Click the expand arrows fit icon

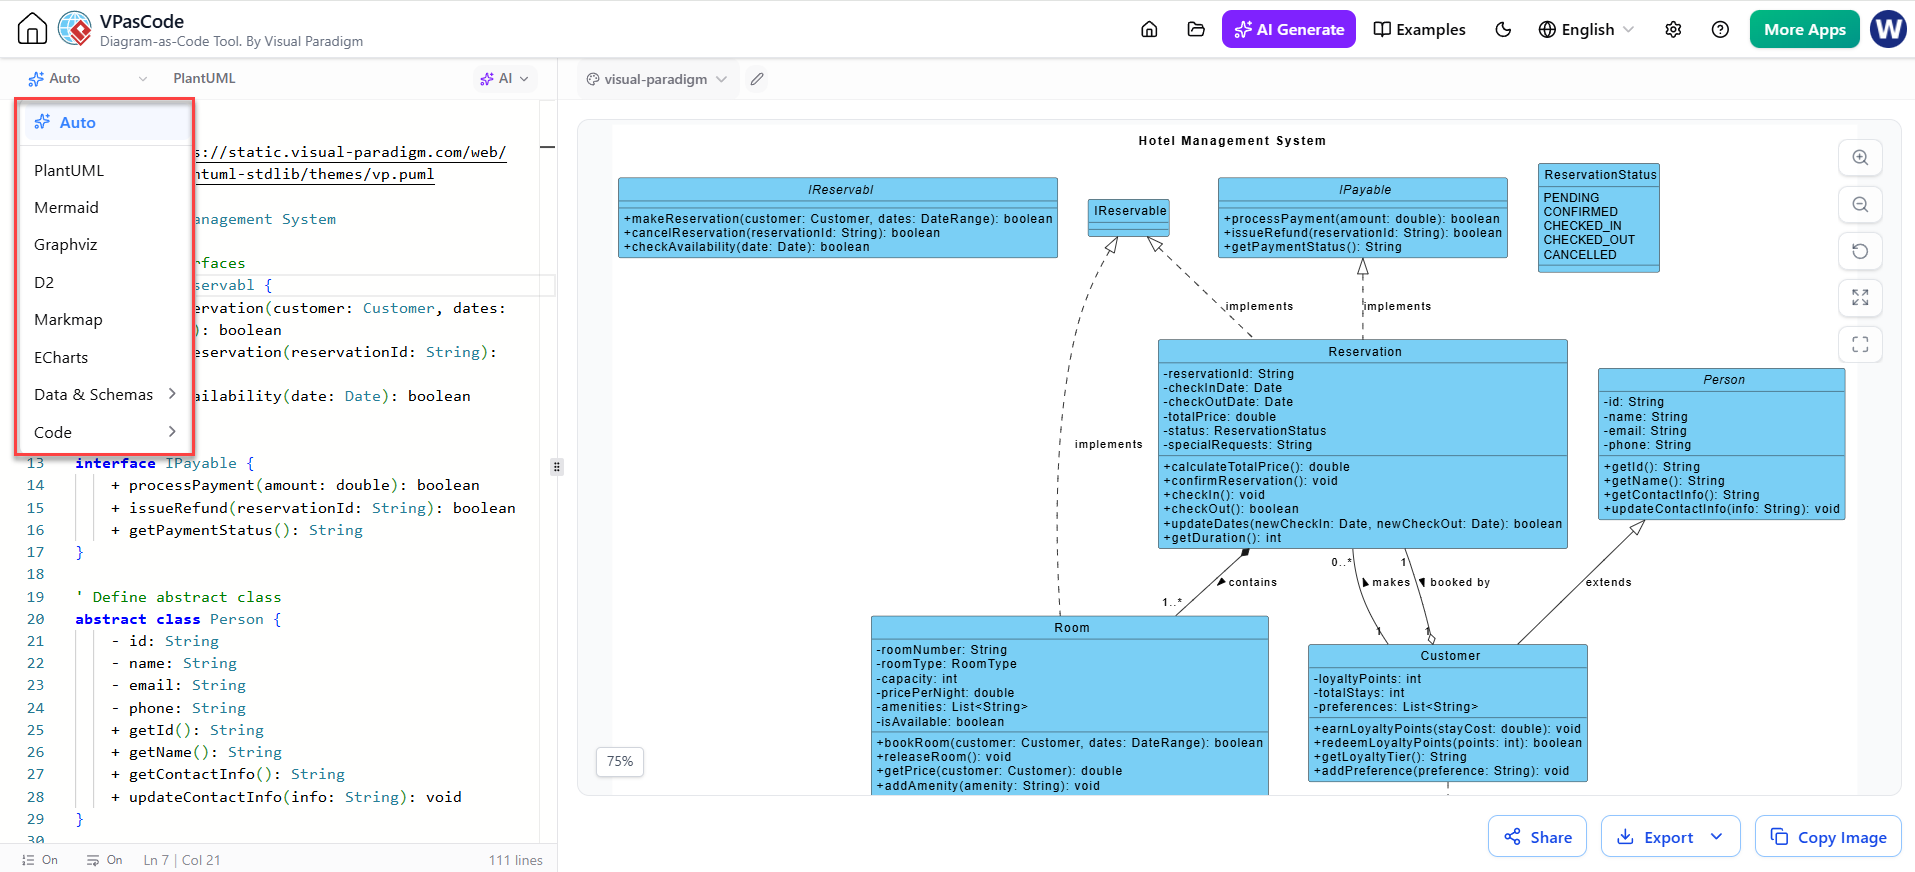(x=1860, y=297)
